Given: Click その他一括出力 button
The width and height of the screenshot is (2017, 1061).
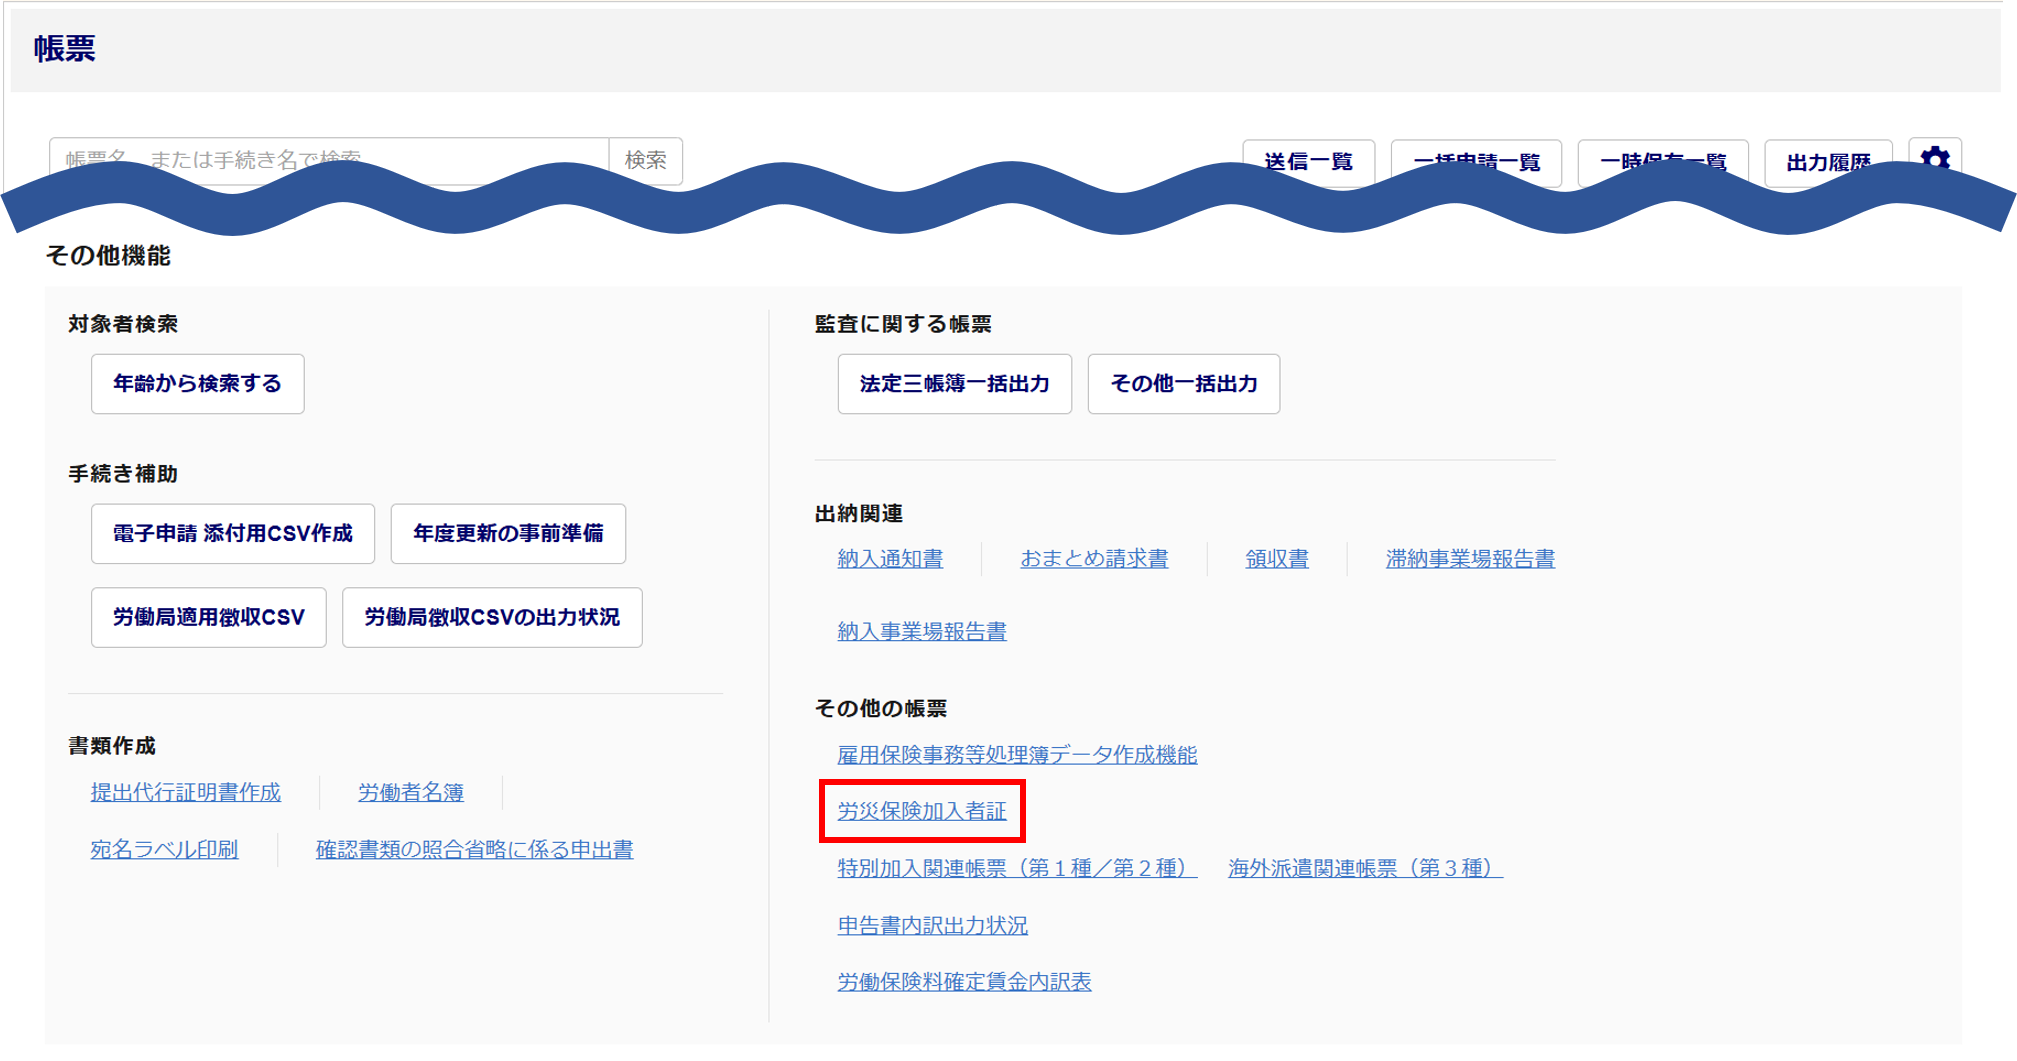Looking at the screenshot, I should pyautogui.click(x=1183, y=384).
